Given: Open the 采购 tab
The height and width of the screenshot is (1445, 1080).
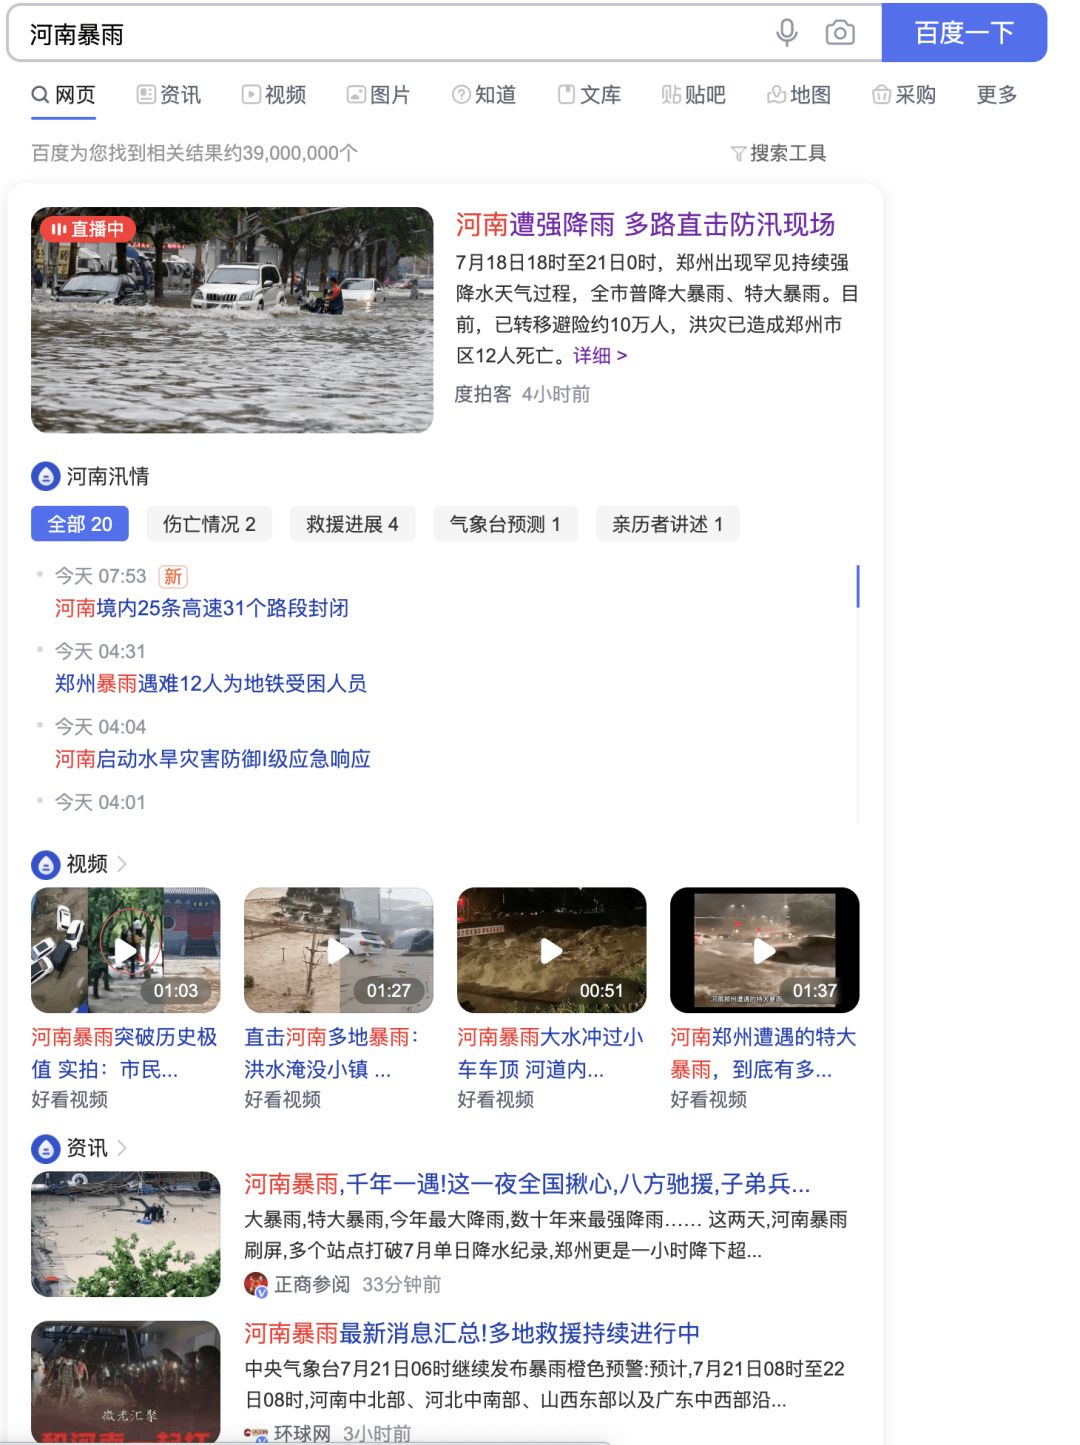Looking at the screenshot, I should [904, 95].
